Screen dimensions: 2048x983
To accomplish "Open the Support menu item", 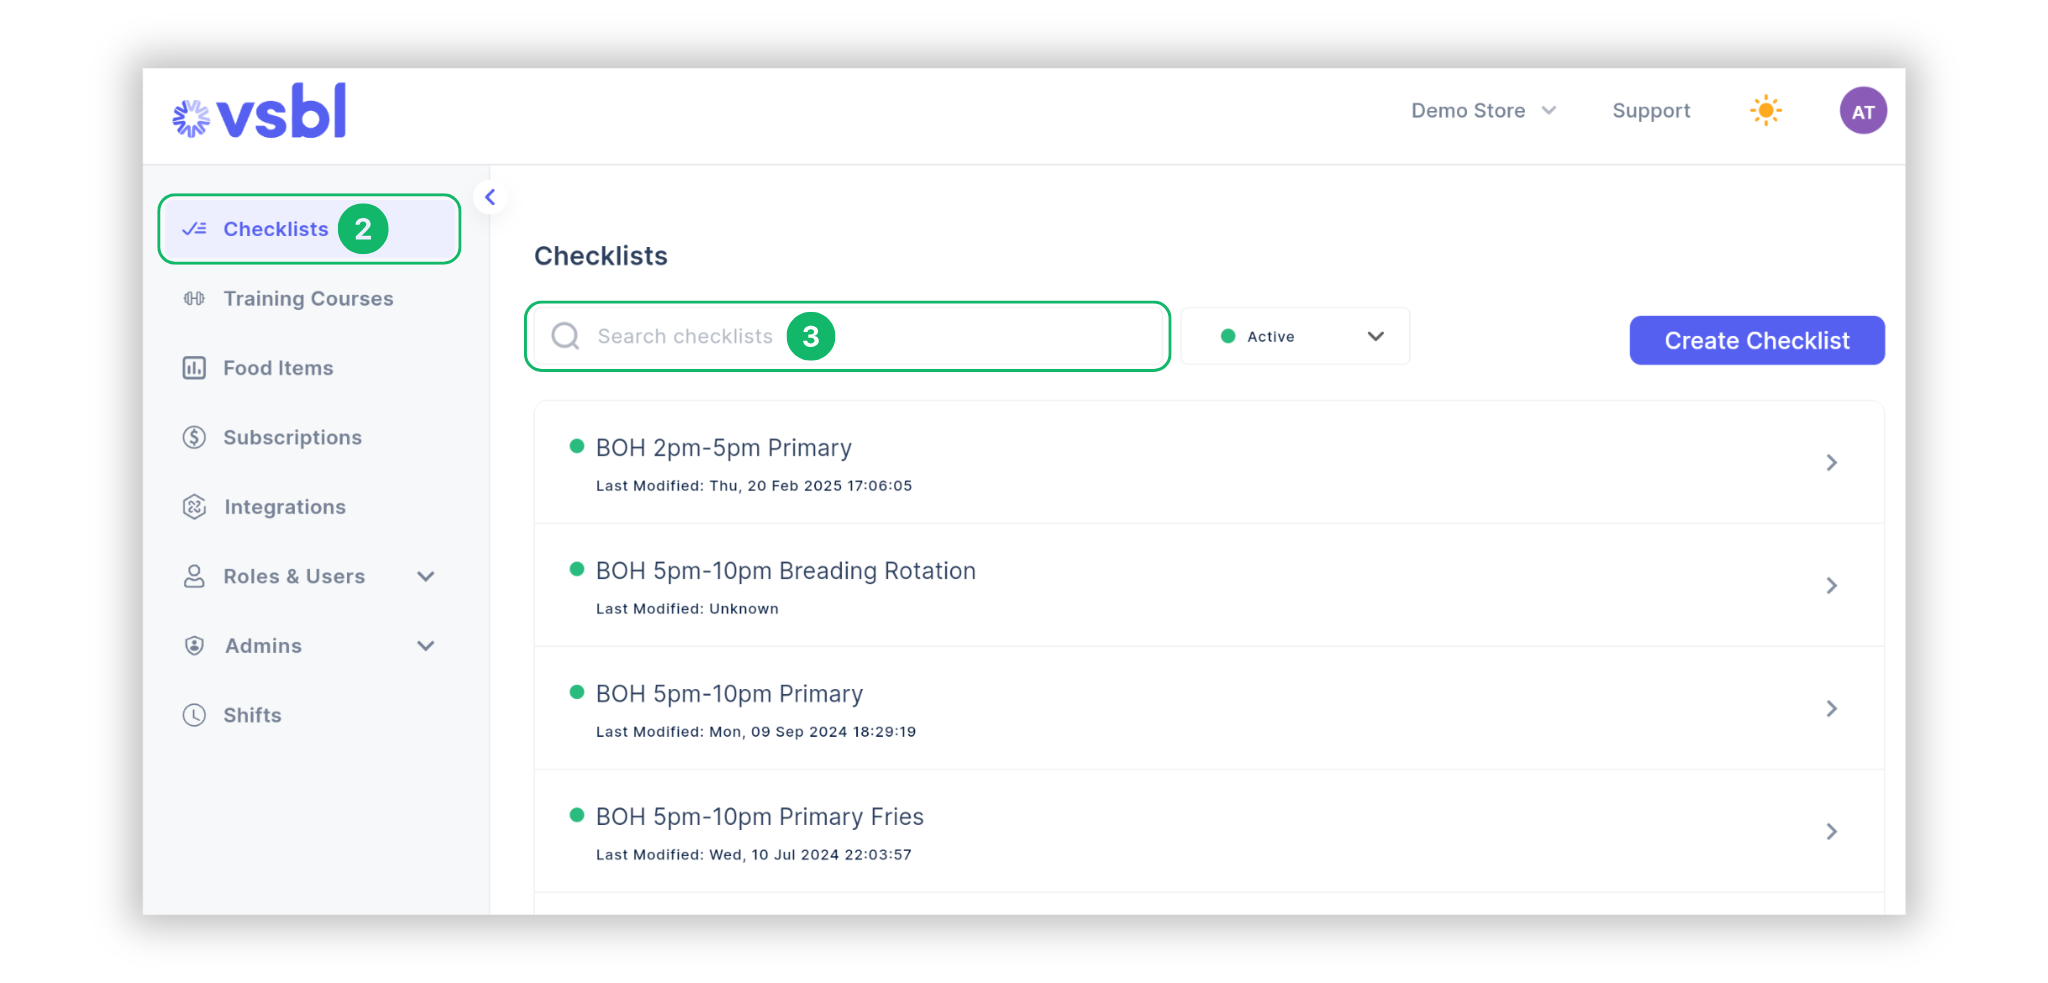I will (1651, 110).
